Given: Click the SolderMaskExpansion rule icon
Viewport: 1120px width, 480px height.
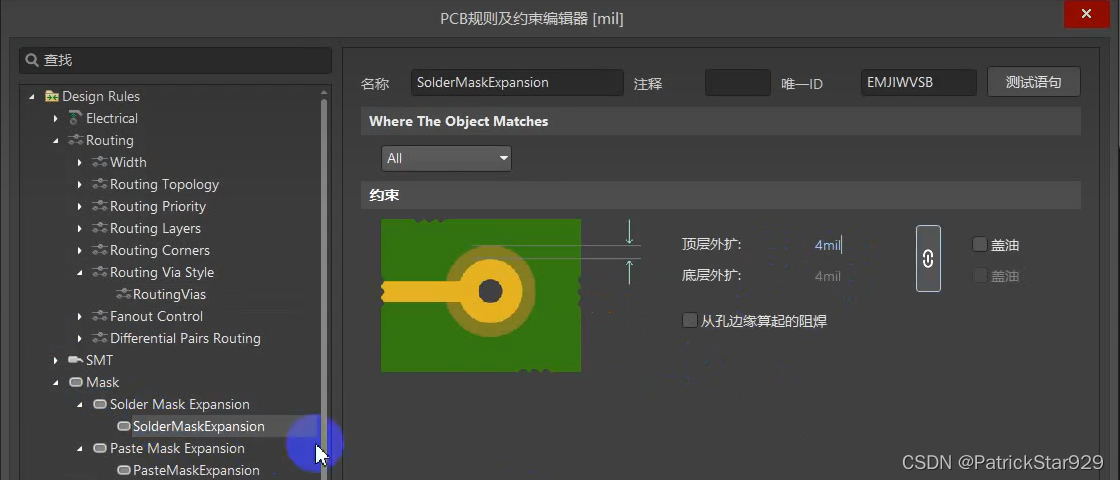Looking at the screenshot, I should point(123,426).
